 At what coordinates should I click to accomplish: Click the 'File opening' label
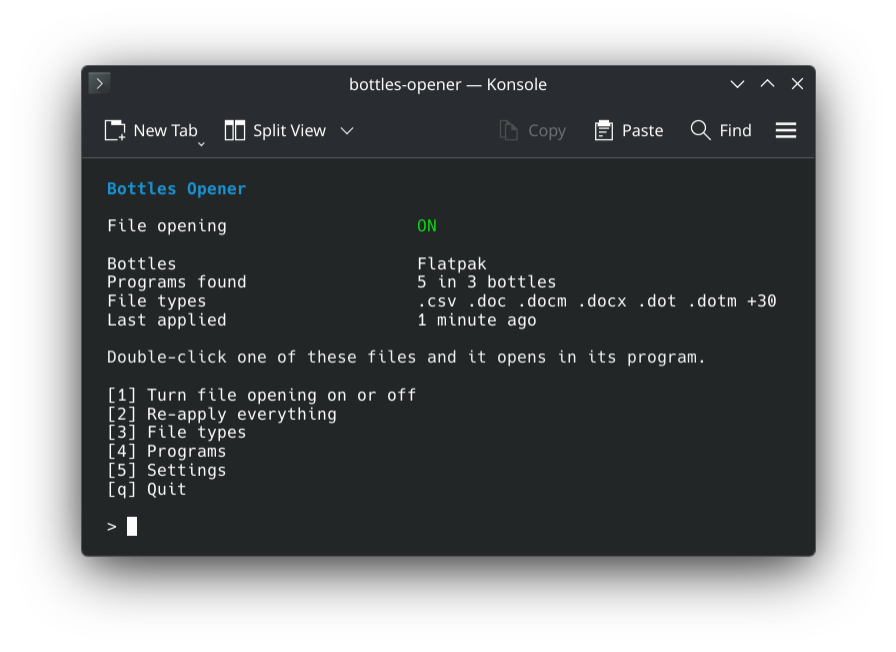point(167,226)
